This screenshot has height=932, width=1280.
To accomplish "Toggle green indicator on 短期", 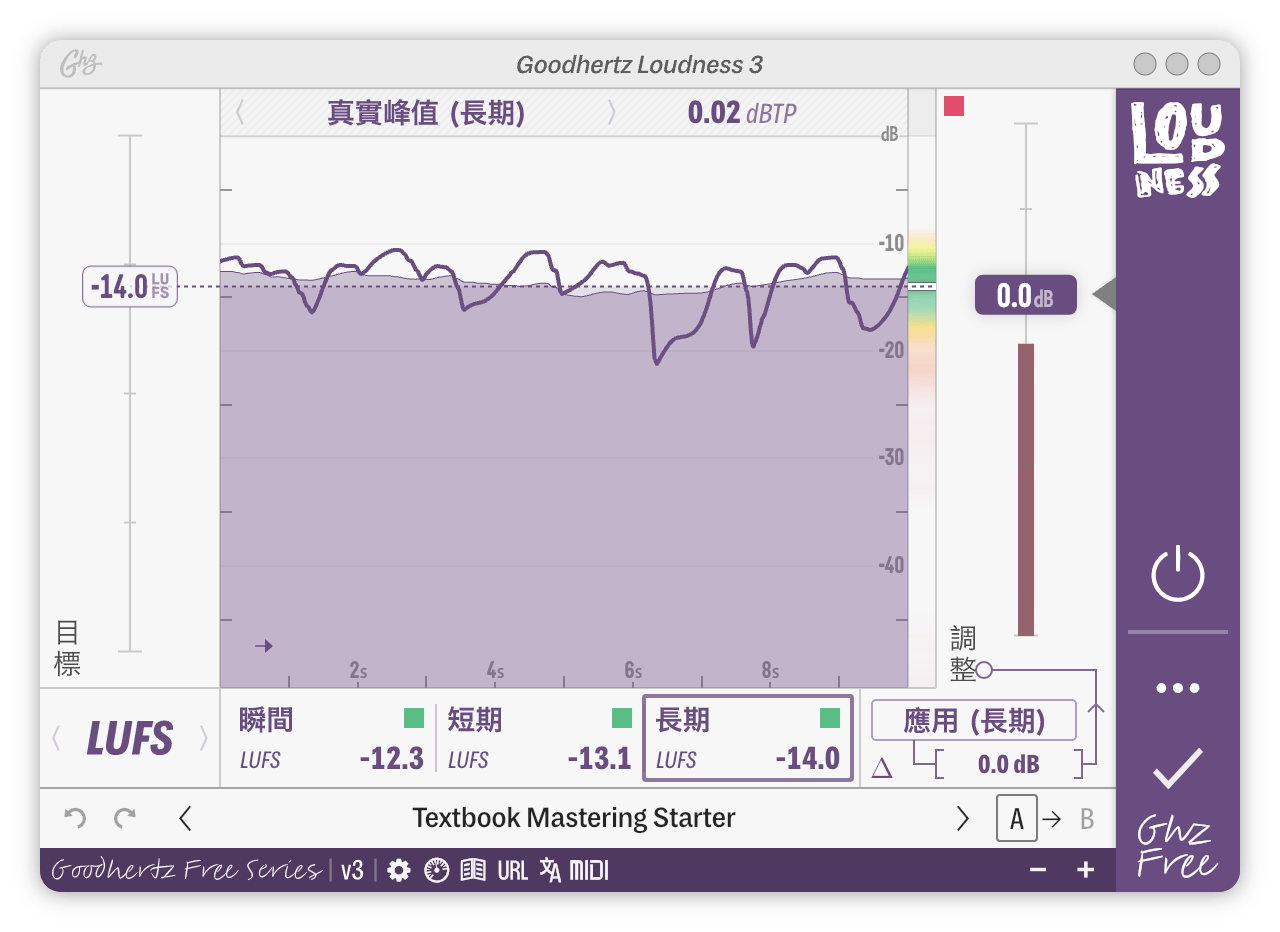I will pos(622,718).
